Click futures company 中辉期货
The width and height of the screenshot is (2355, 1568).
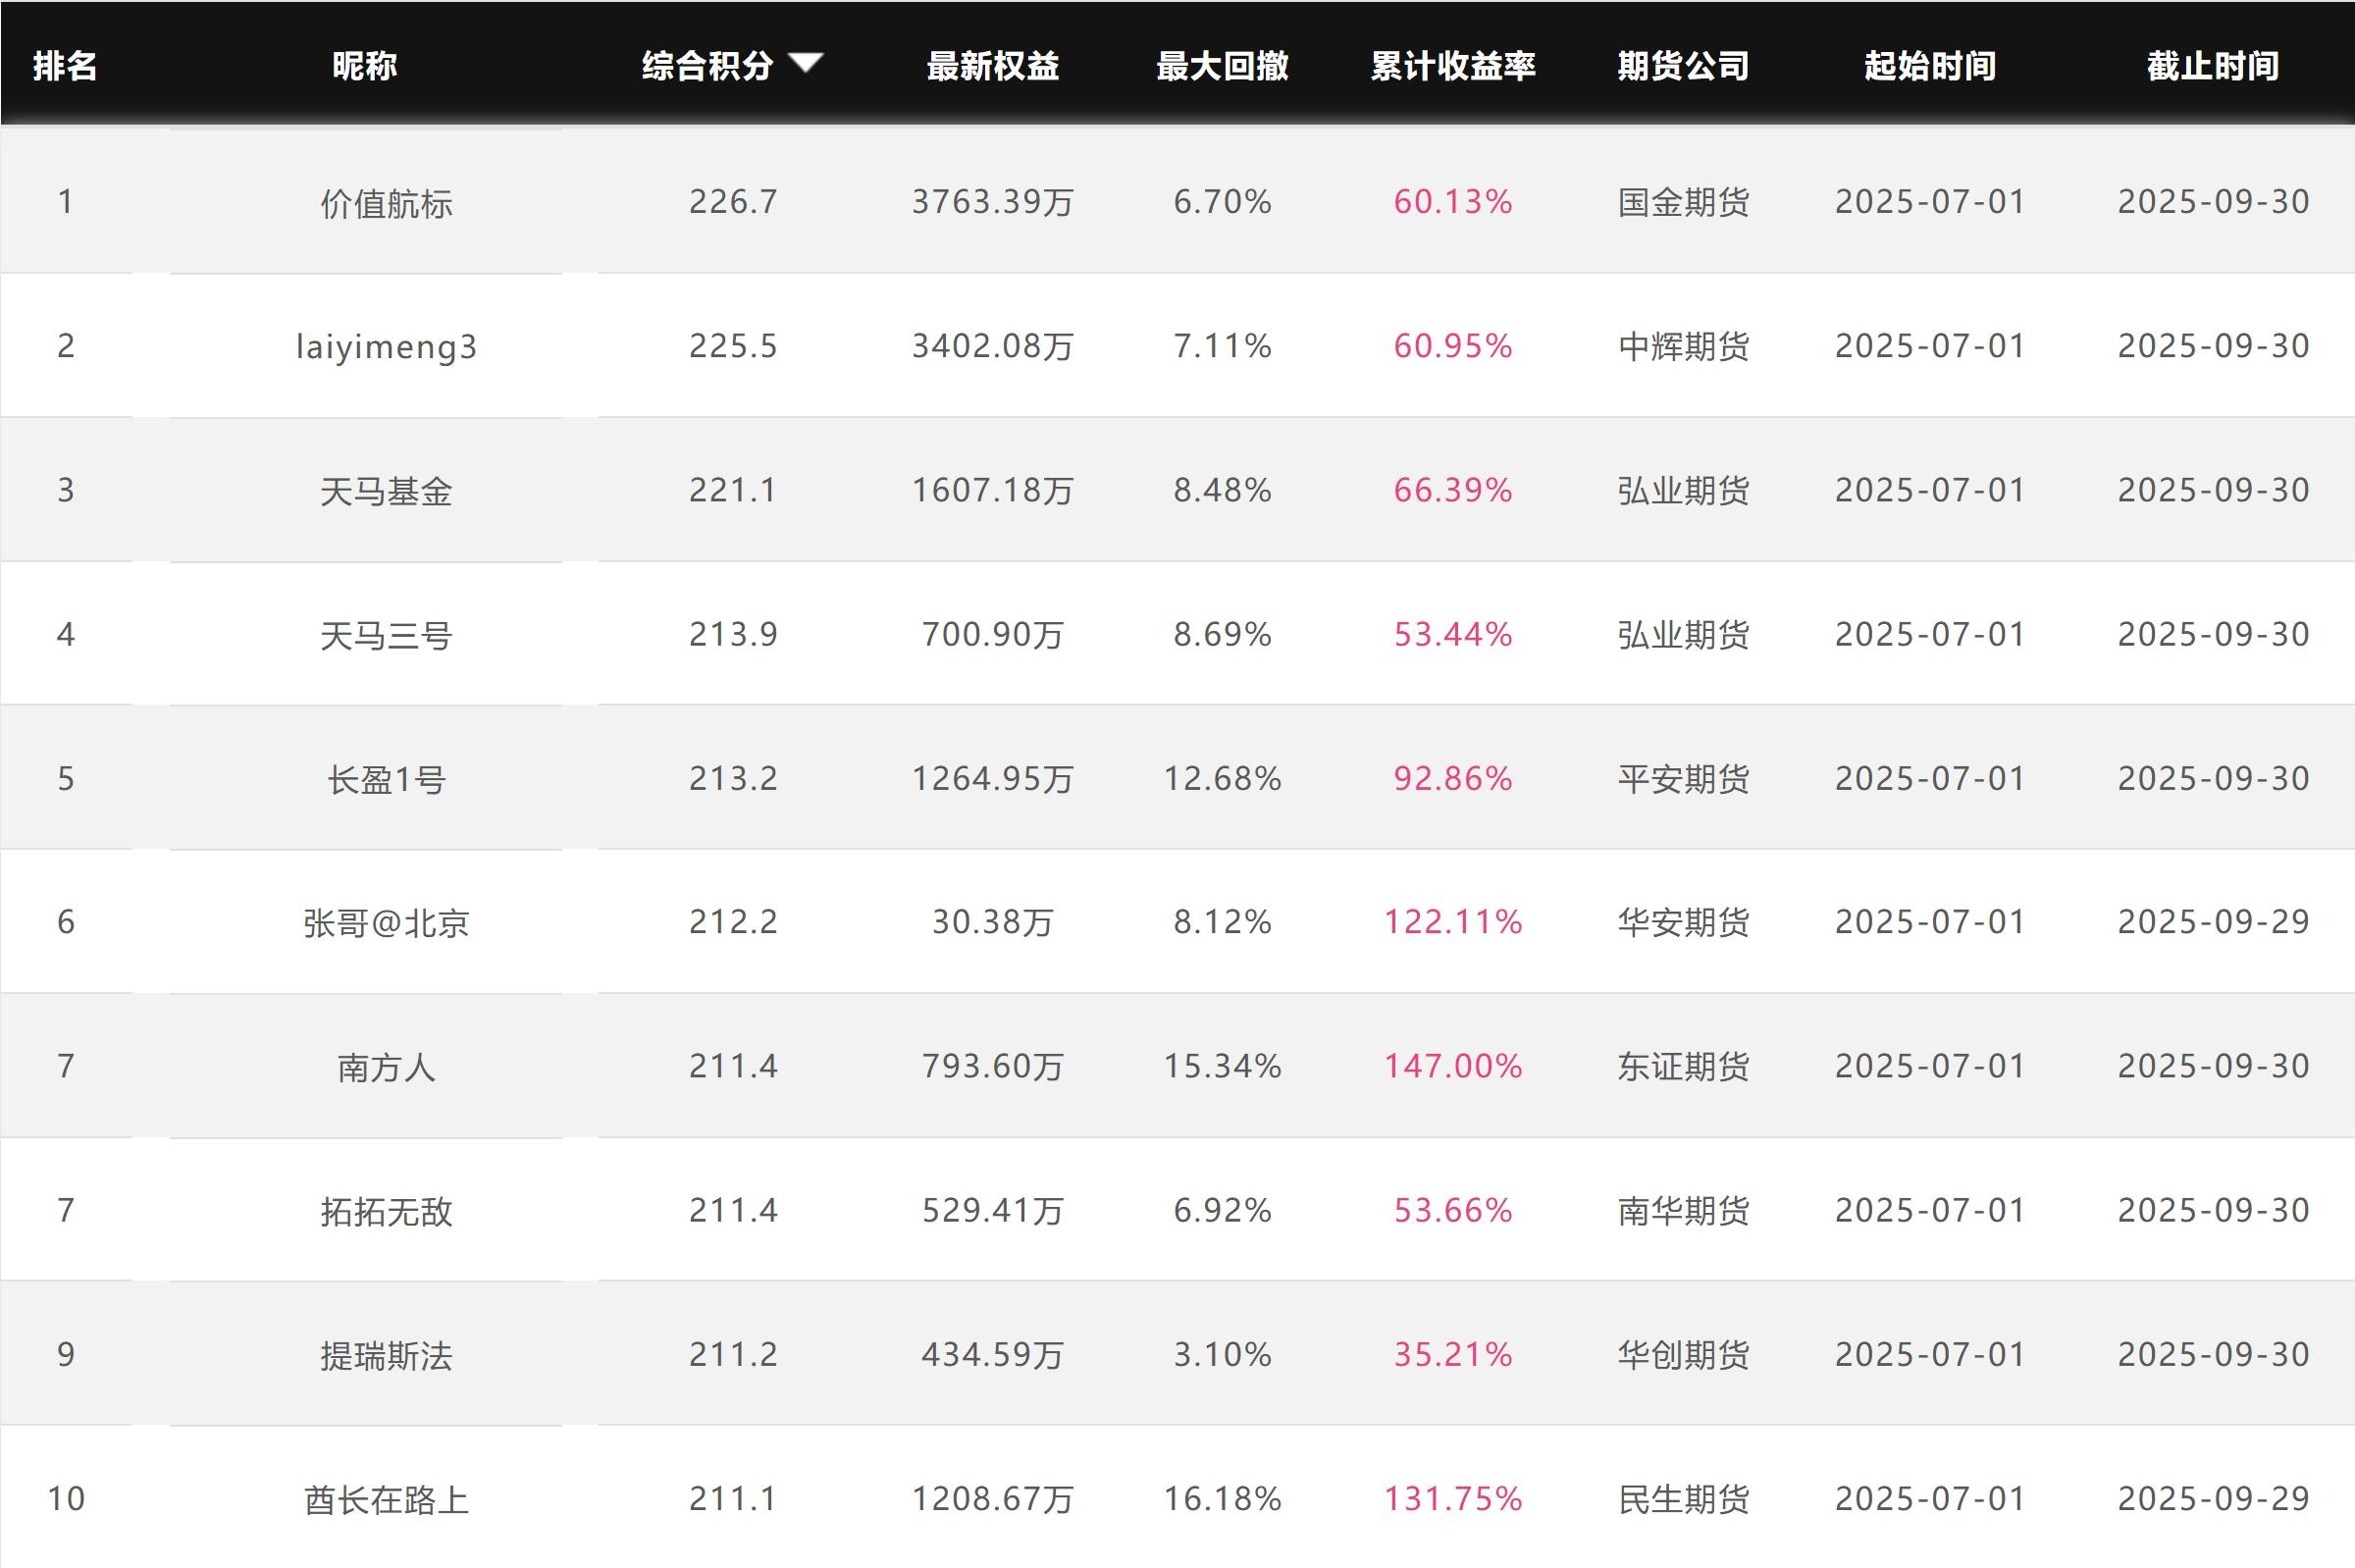click(1684, 347)
